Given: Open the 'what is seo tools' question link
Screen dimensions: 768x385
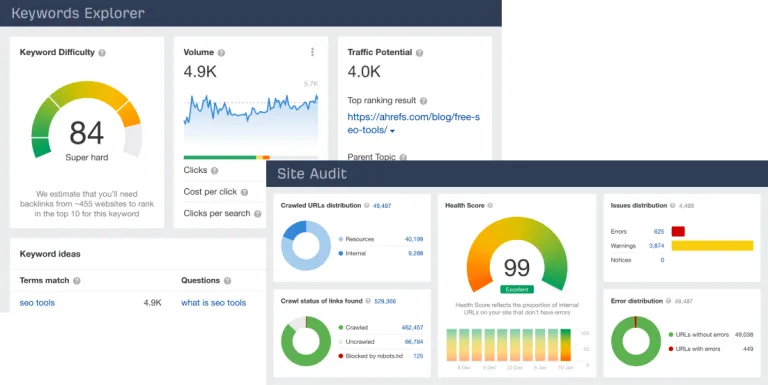Looking at the screenshot, I should coord(214,303).
